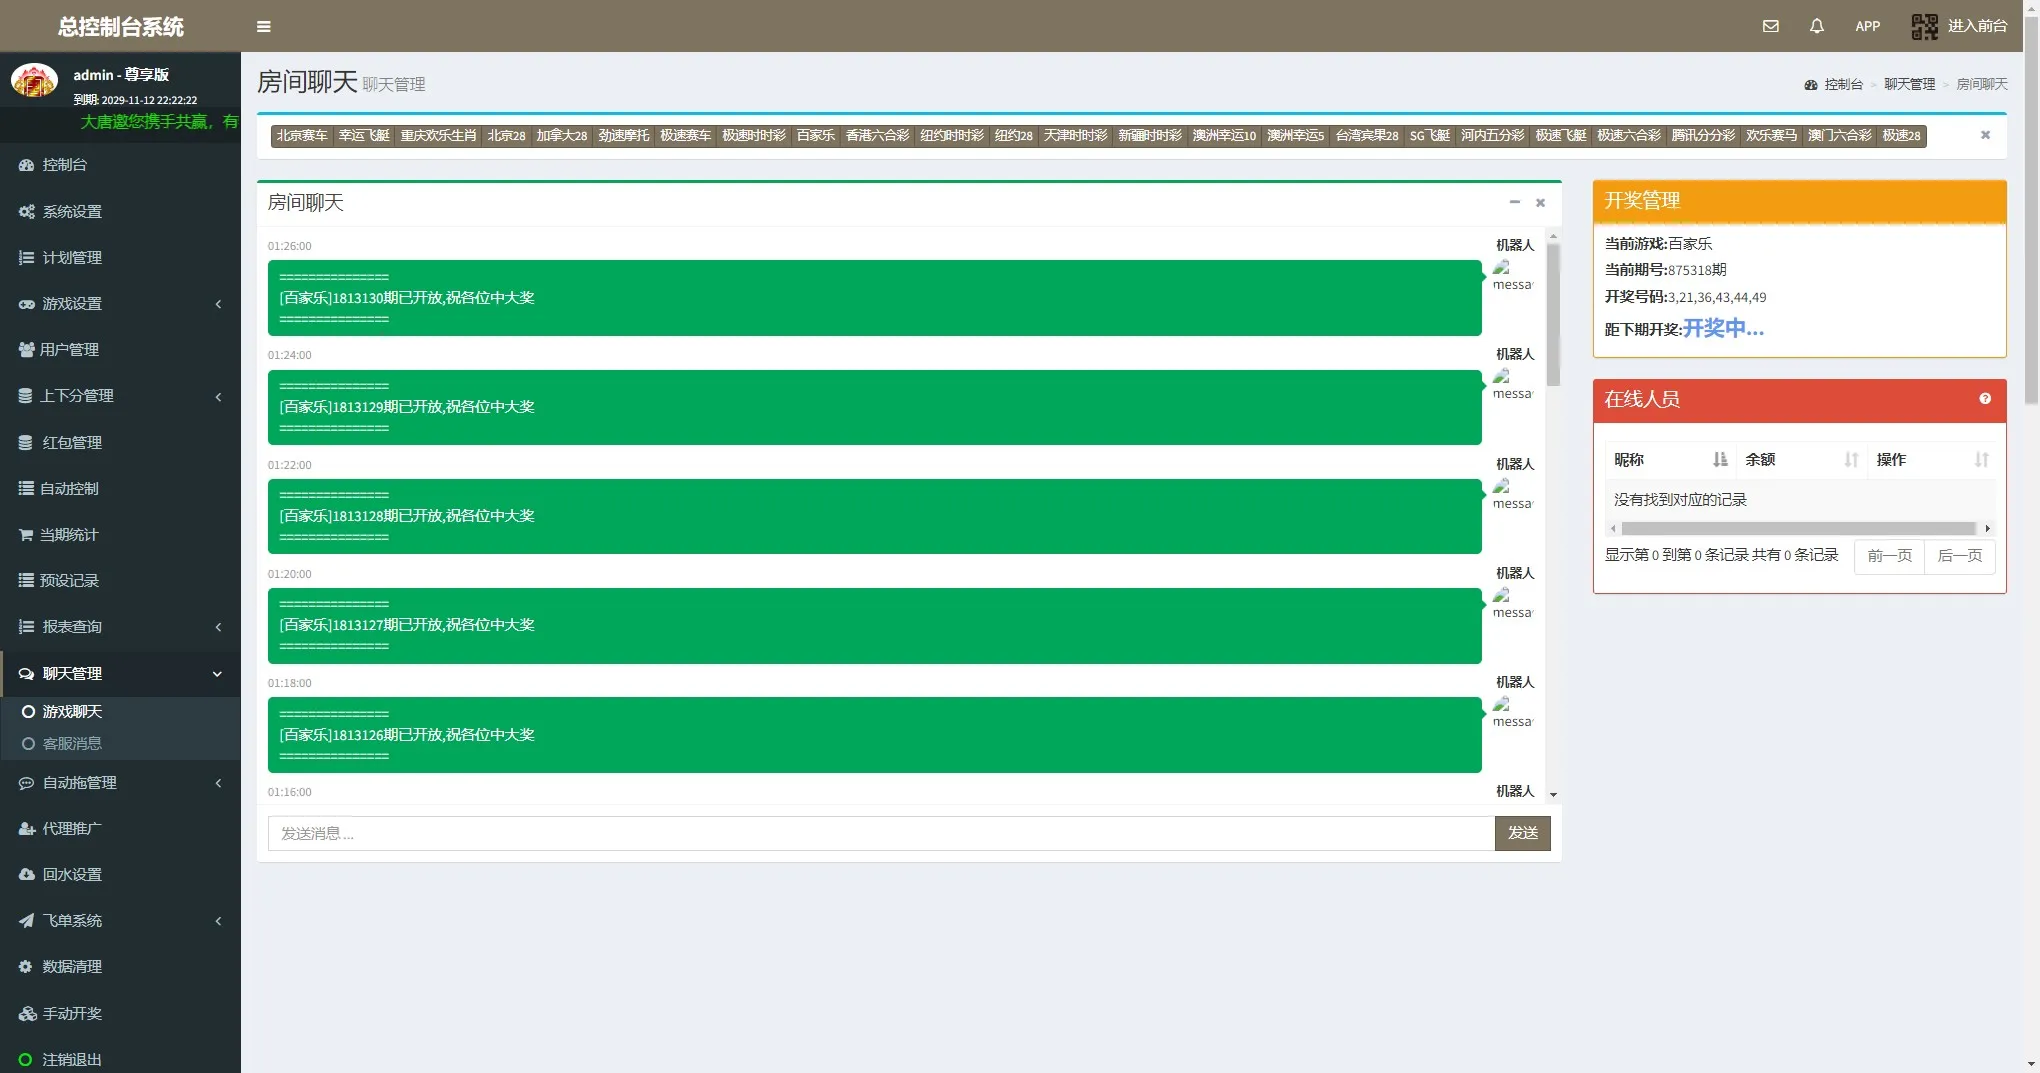Click 注销退出 in the sidebar

72,1059
